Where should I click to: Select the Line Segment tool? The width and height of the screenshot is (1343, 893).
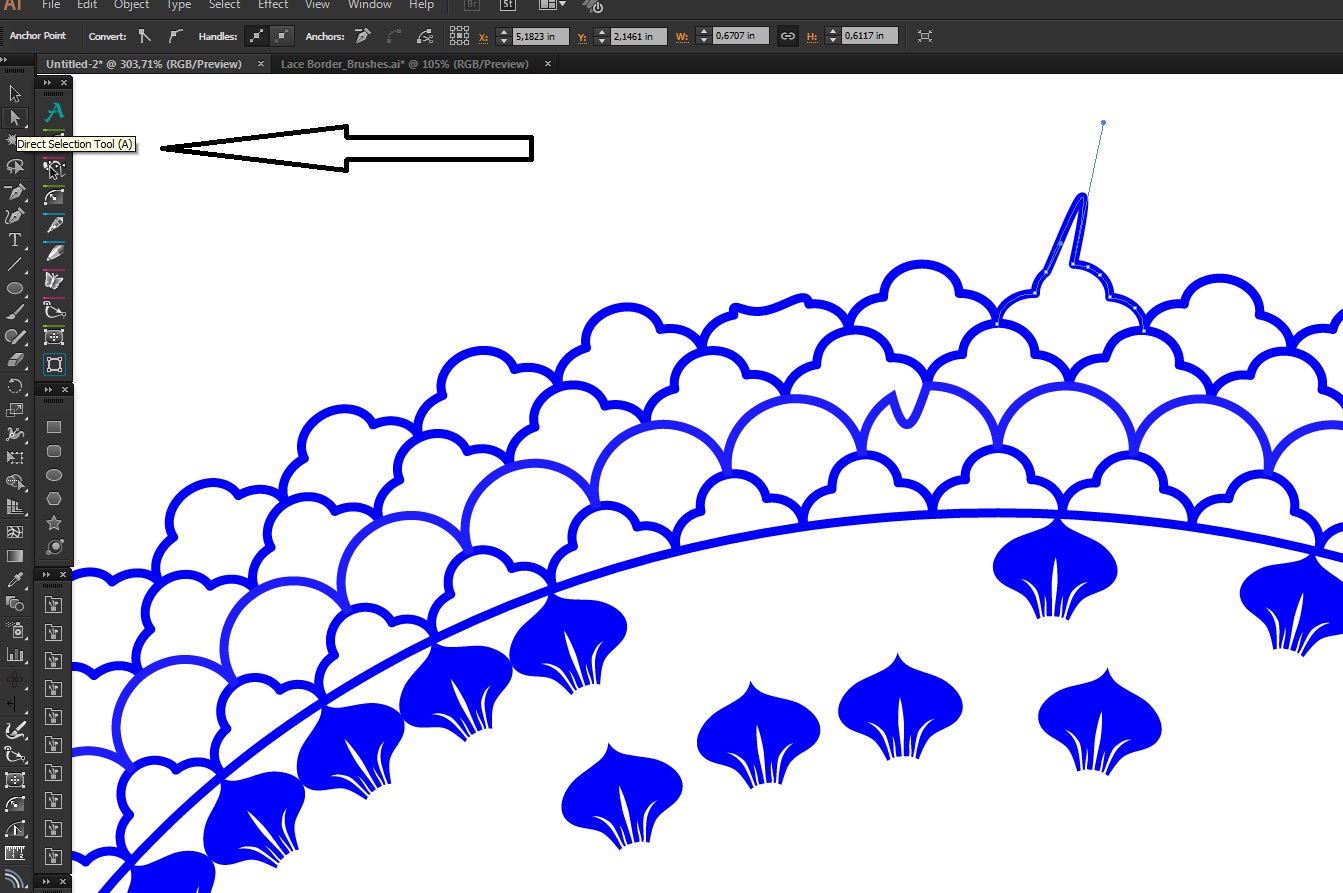[x=15, y=264]
